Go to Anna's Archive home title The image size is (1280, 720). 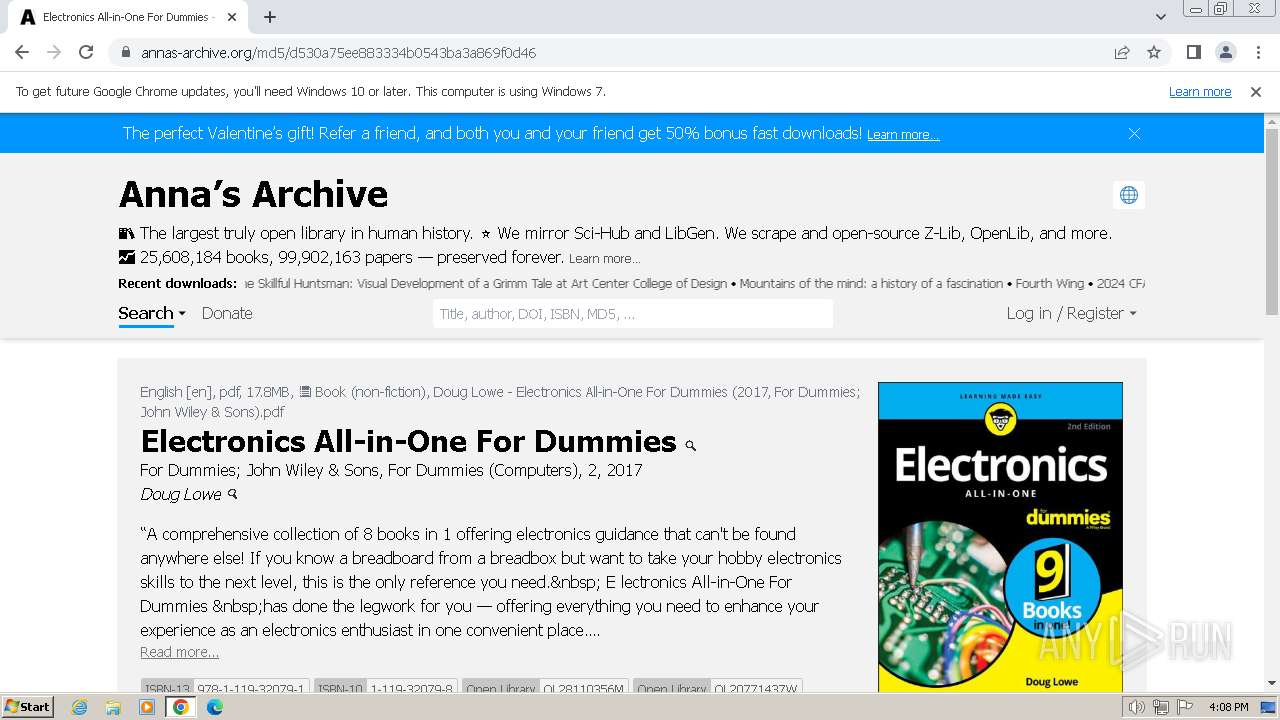point(253,194)
